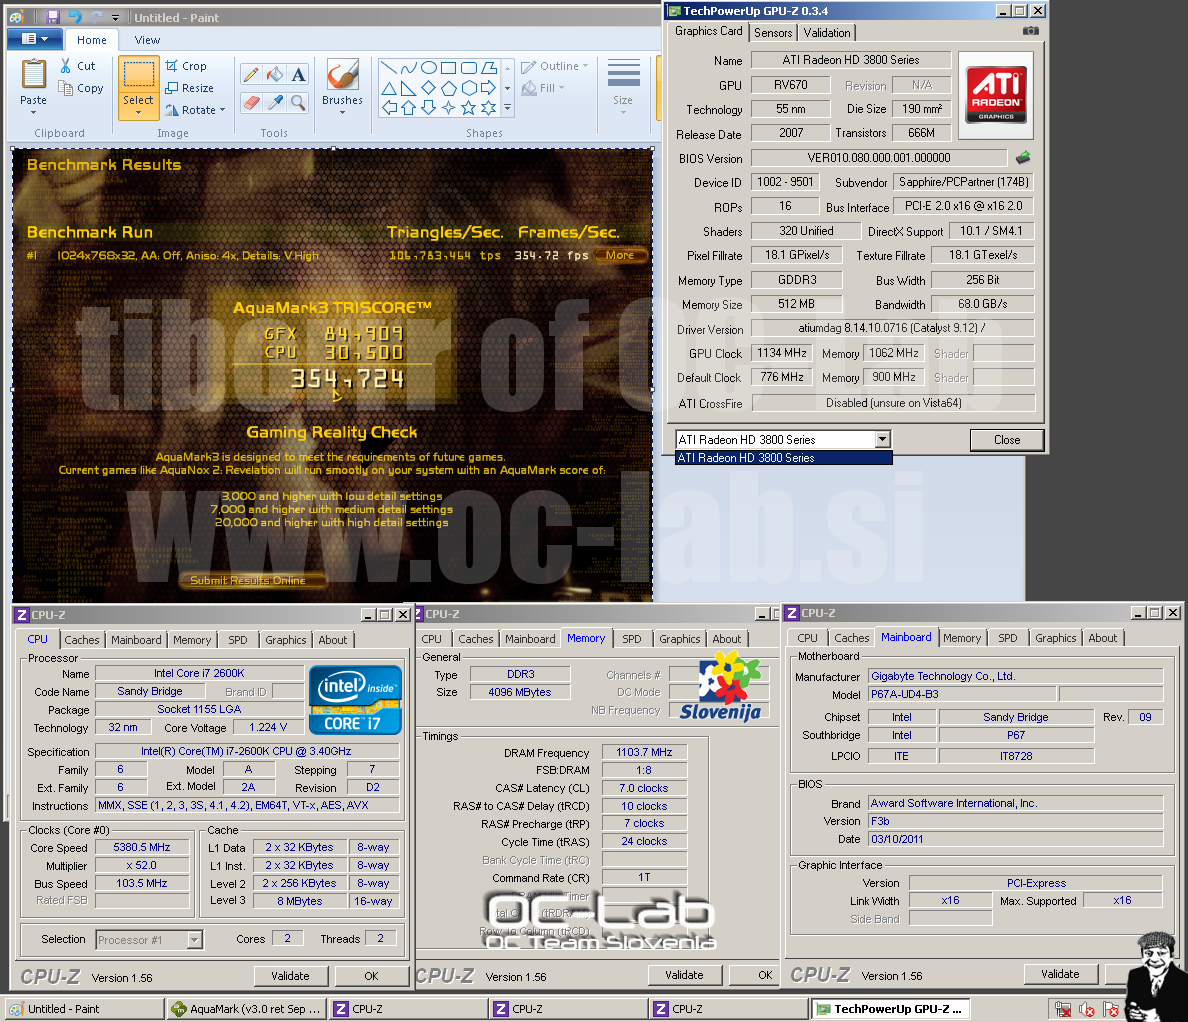Viewport: 1188px width, 1022px height.
Task: Click Validate in left CPU-Z window
Action: pos(290,976)
